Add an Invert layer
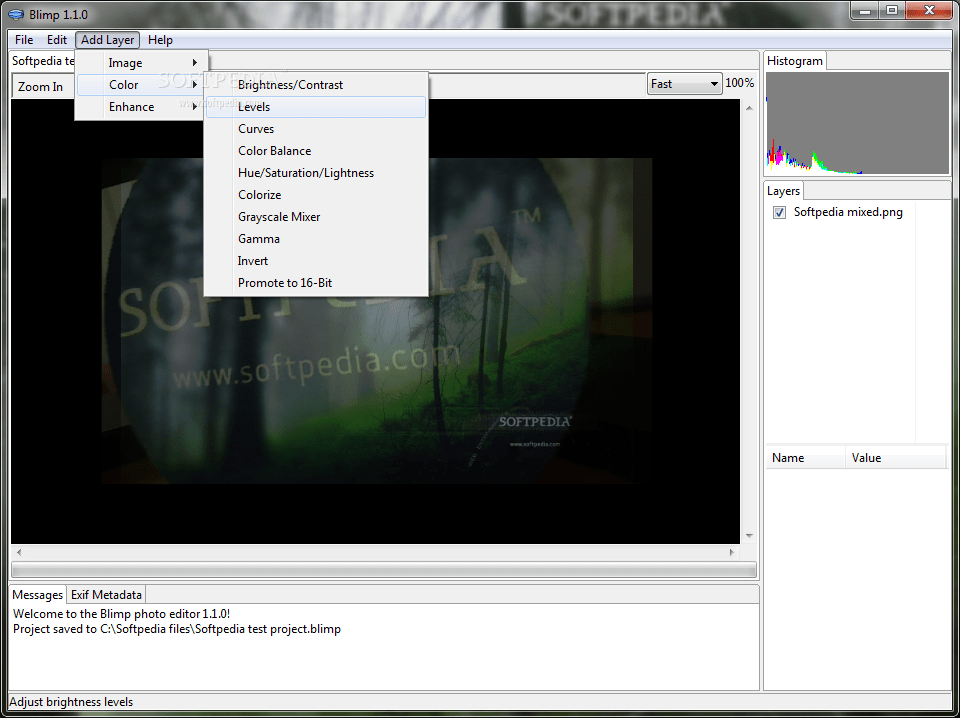This screenshot has width=960, height=718. tap(316, 261)
